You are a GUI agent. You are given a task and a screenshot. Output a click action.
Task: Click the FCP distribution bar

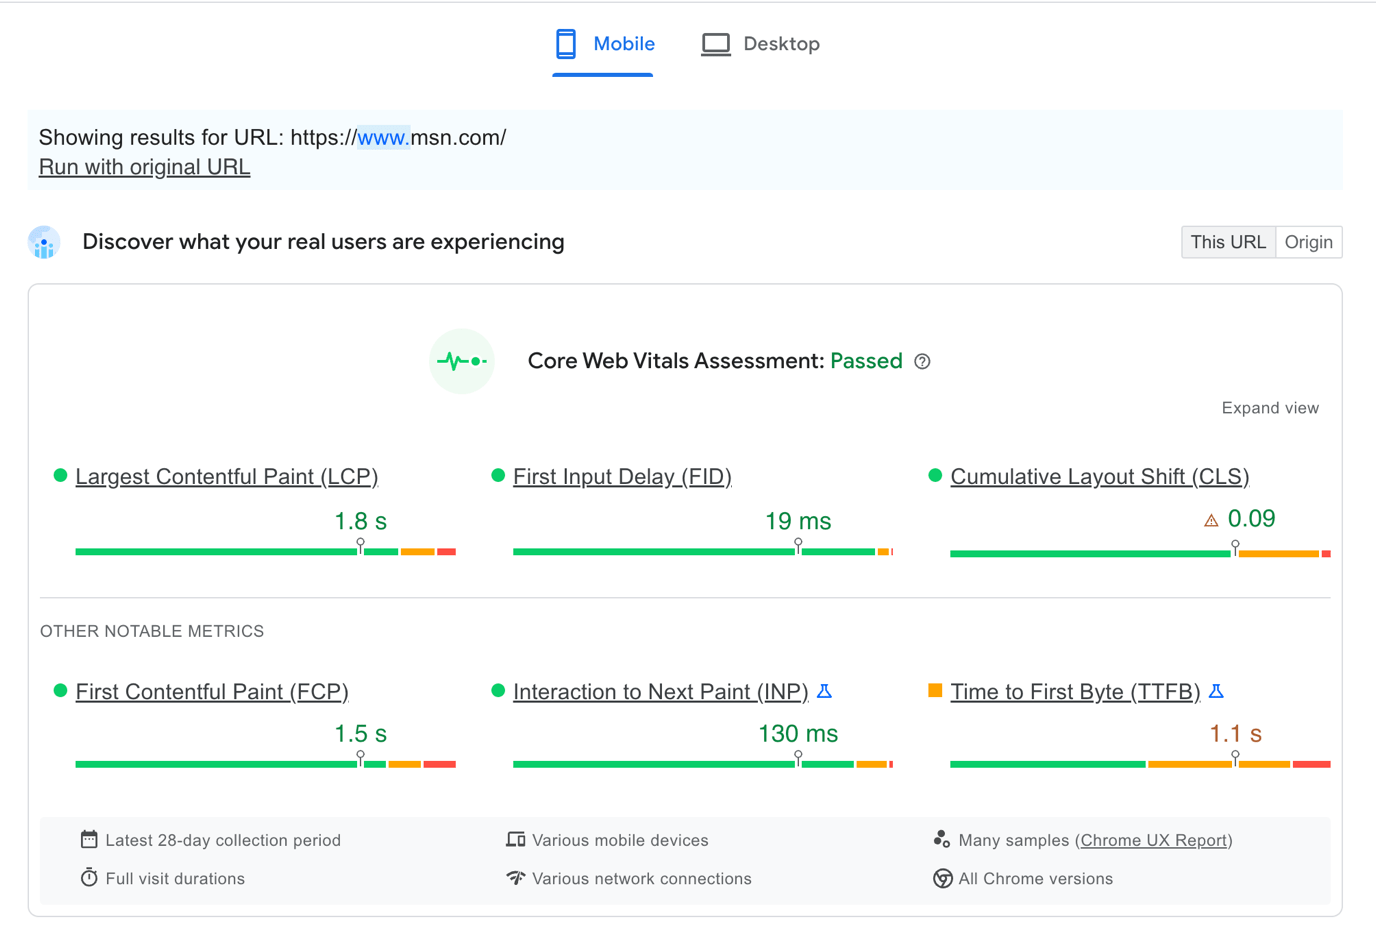click(266, 764)
